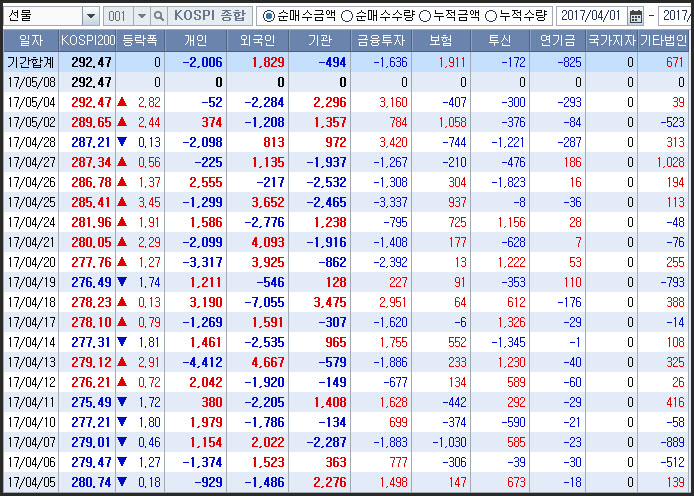Click the 투신 column header

pos(500,41)
